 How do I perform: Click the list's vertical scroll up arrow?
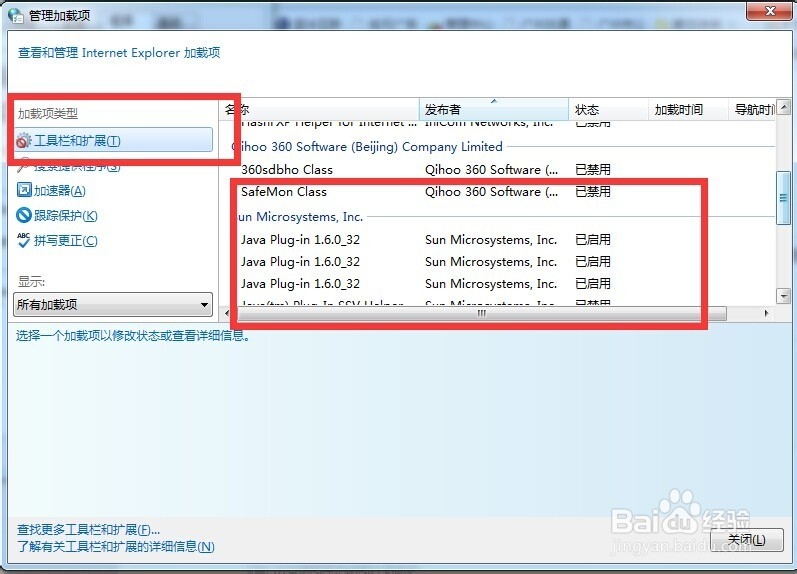pyautogui.click(x=783, y=107)
